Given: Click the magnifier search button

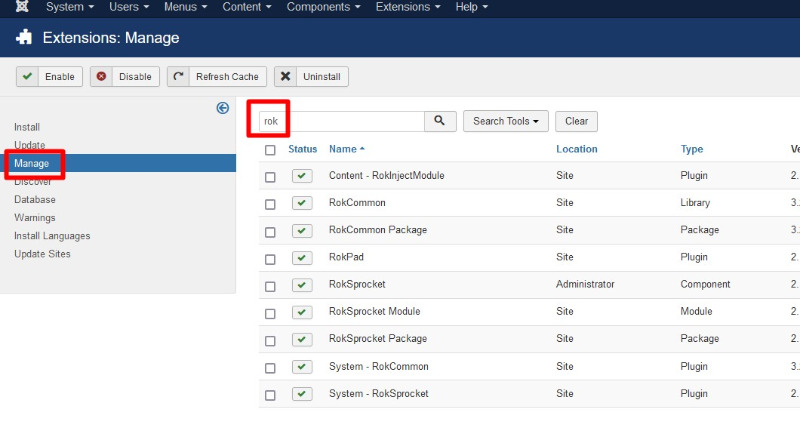Looking at the screenshot, I should [x=440, y=121].
